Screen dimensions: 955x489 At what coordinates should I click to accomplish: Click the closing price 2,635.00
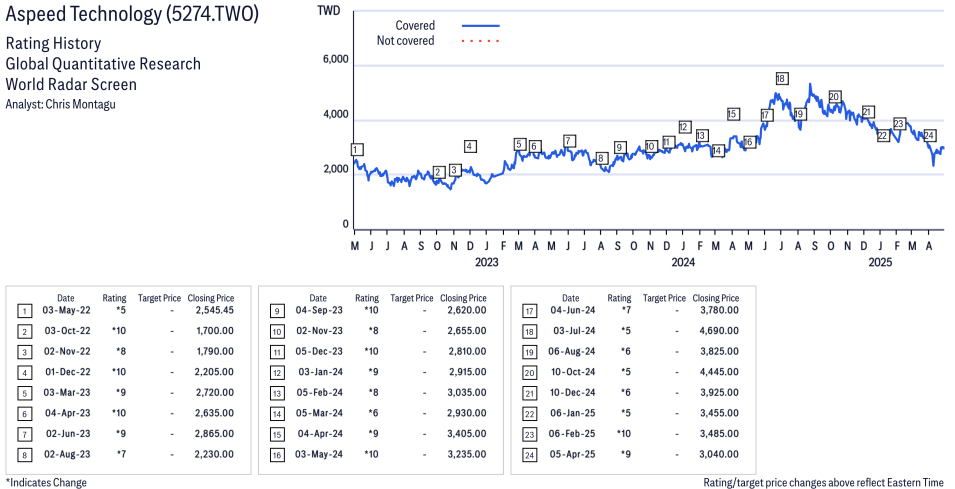[215, 413]
